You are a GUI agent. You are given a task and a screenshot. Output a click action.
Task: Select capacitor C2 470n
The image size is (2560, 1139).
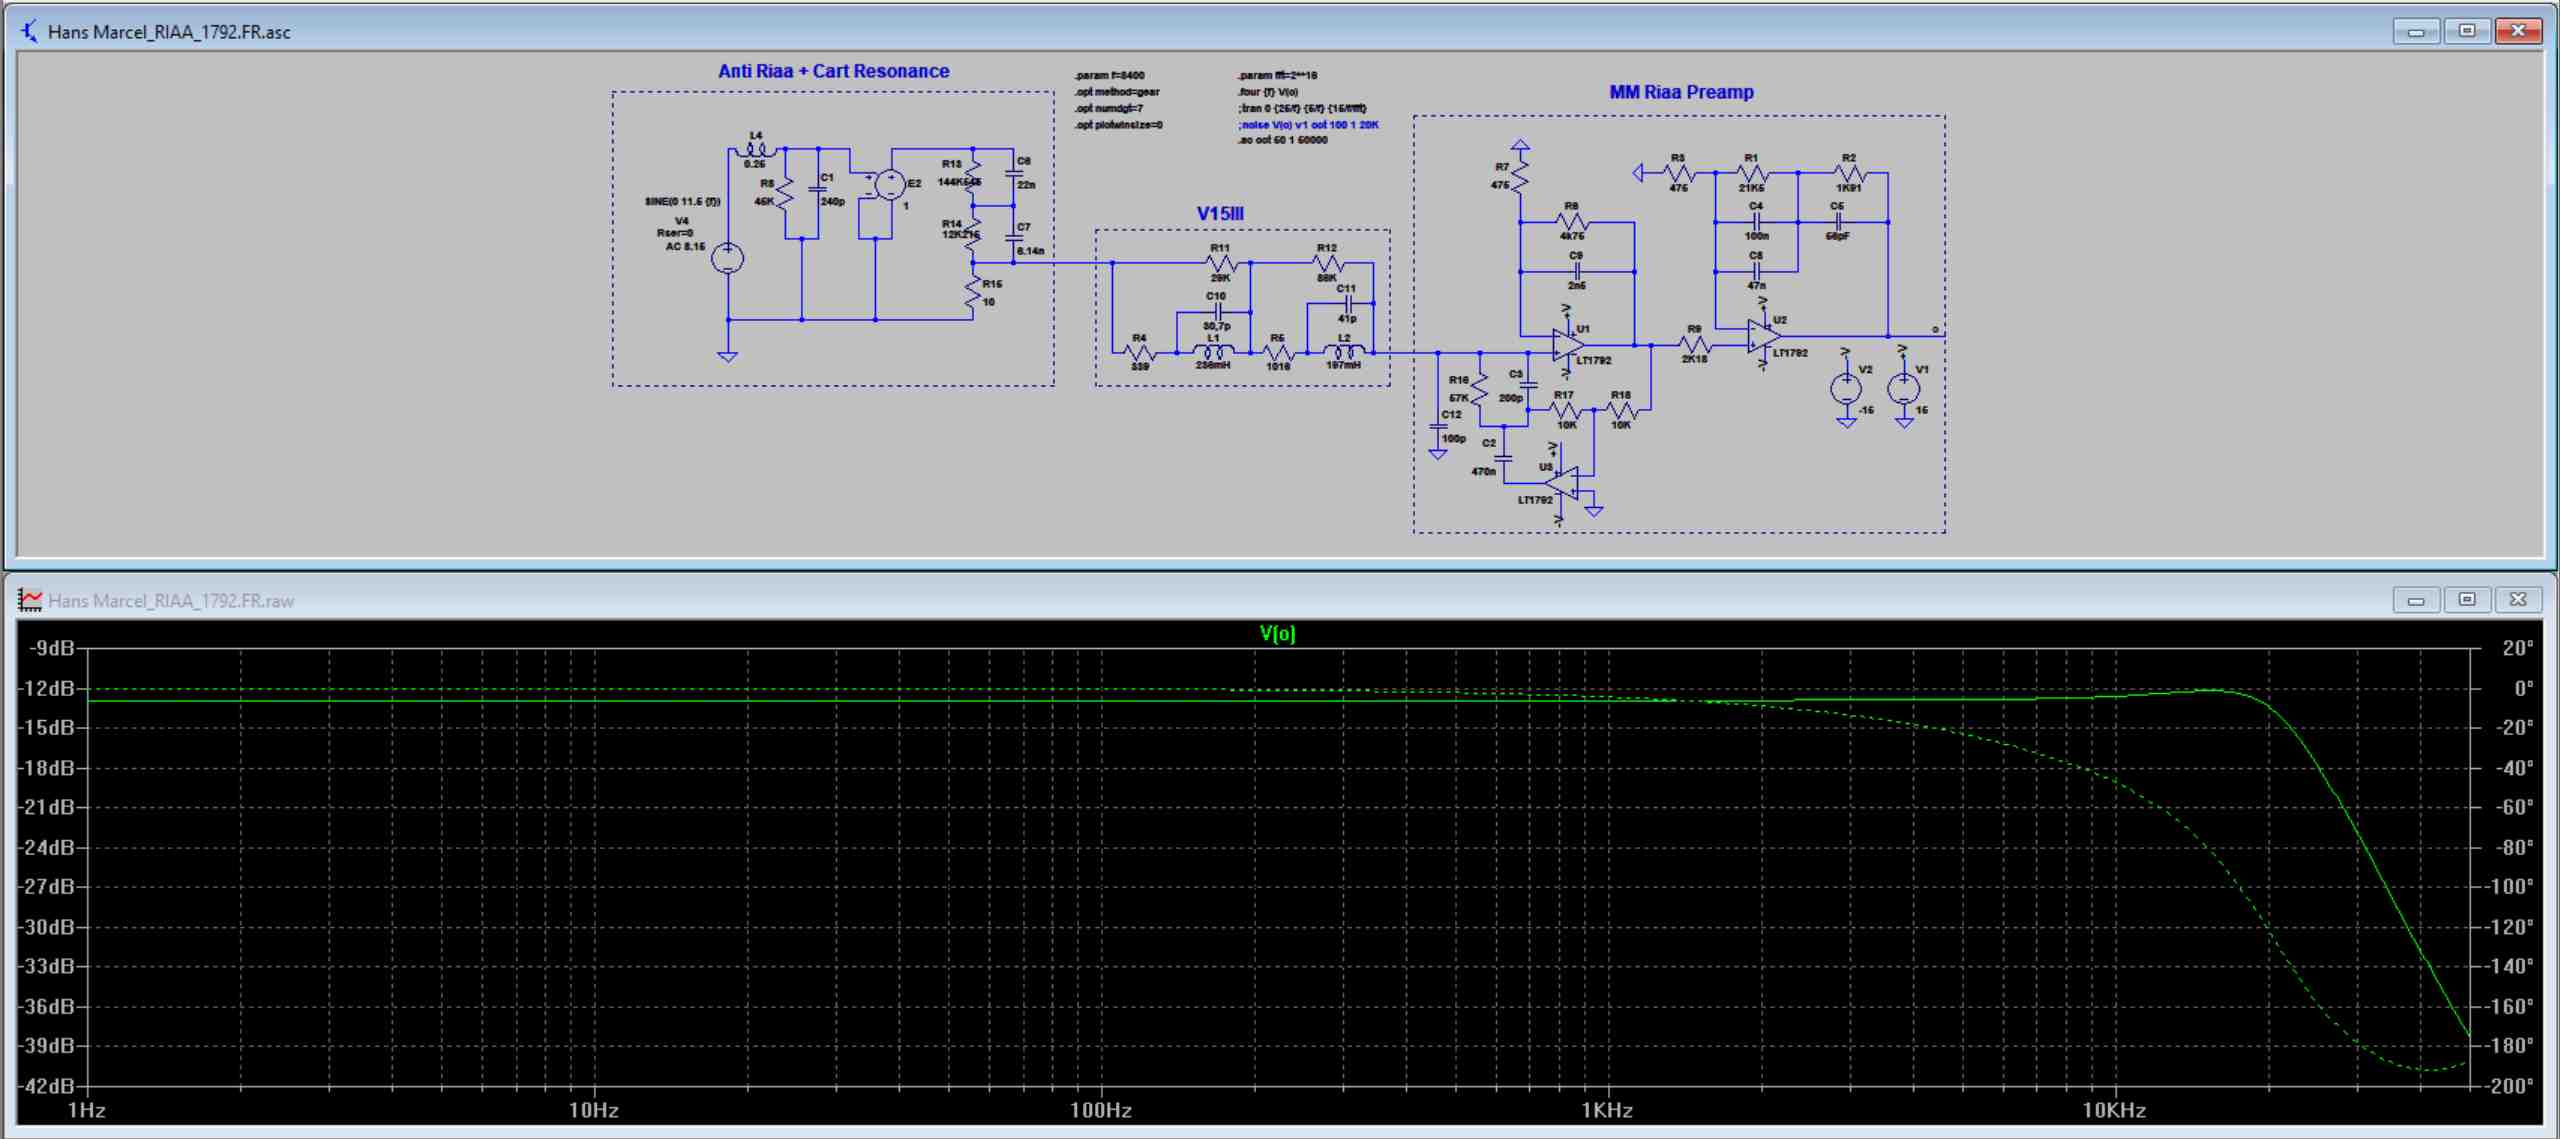pos(1504,459)
